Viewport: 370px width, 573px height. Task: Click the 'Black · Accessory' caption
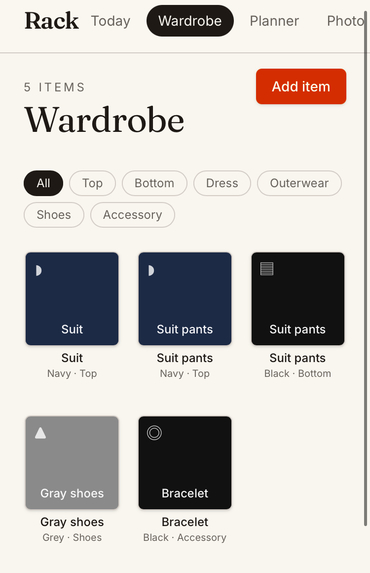pos(185,538)
